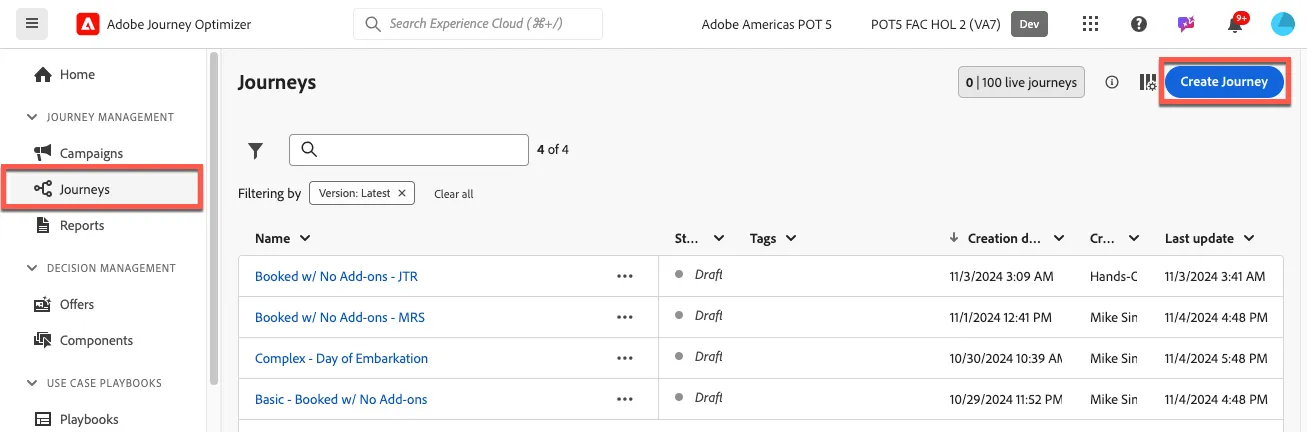Open more actions for Complex - Day of Embarkation
Screen dimensions: 1307x432
point(625,358)
